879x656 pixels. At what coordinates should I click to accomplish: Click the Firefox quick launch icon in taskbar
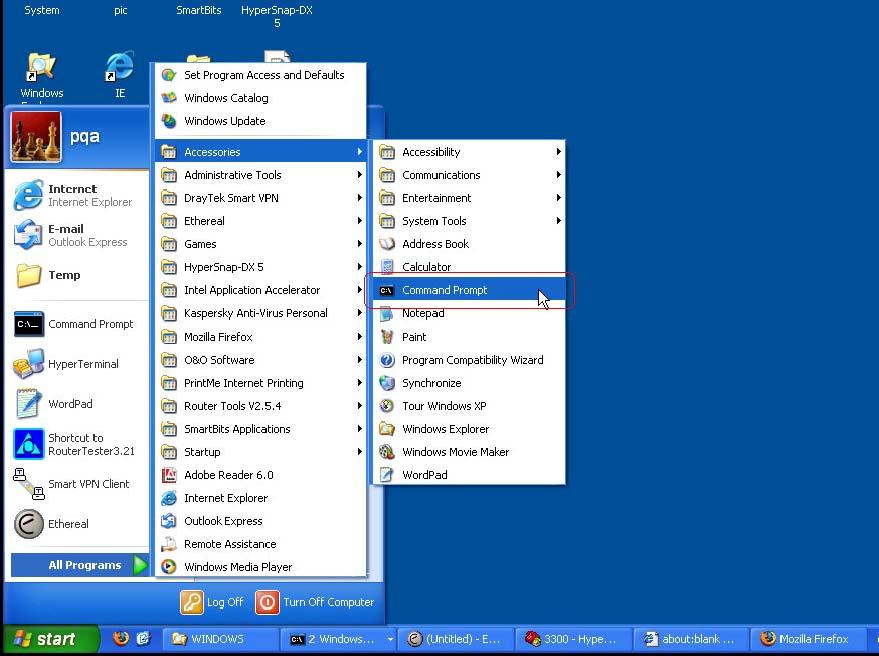[121, 638]
